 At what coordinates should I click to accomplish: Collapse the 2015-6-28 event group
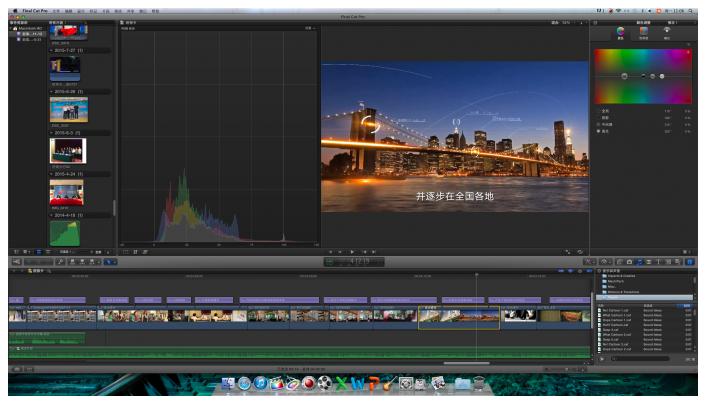click(51, 91)
